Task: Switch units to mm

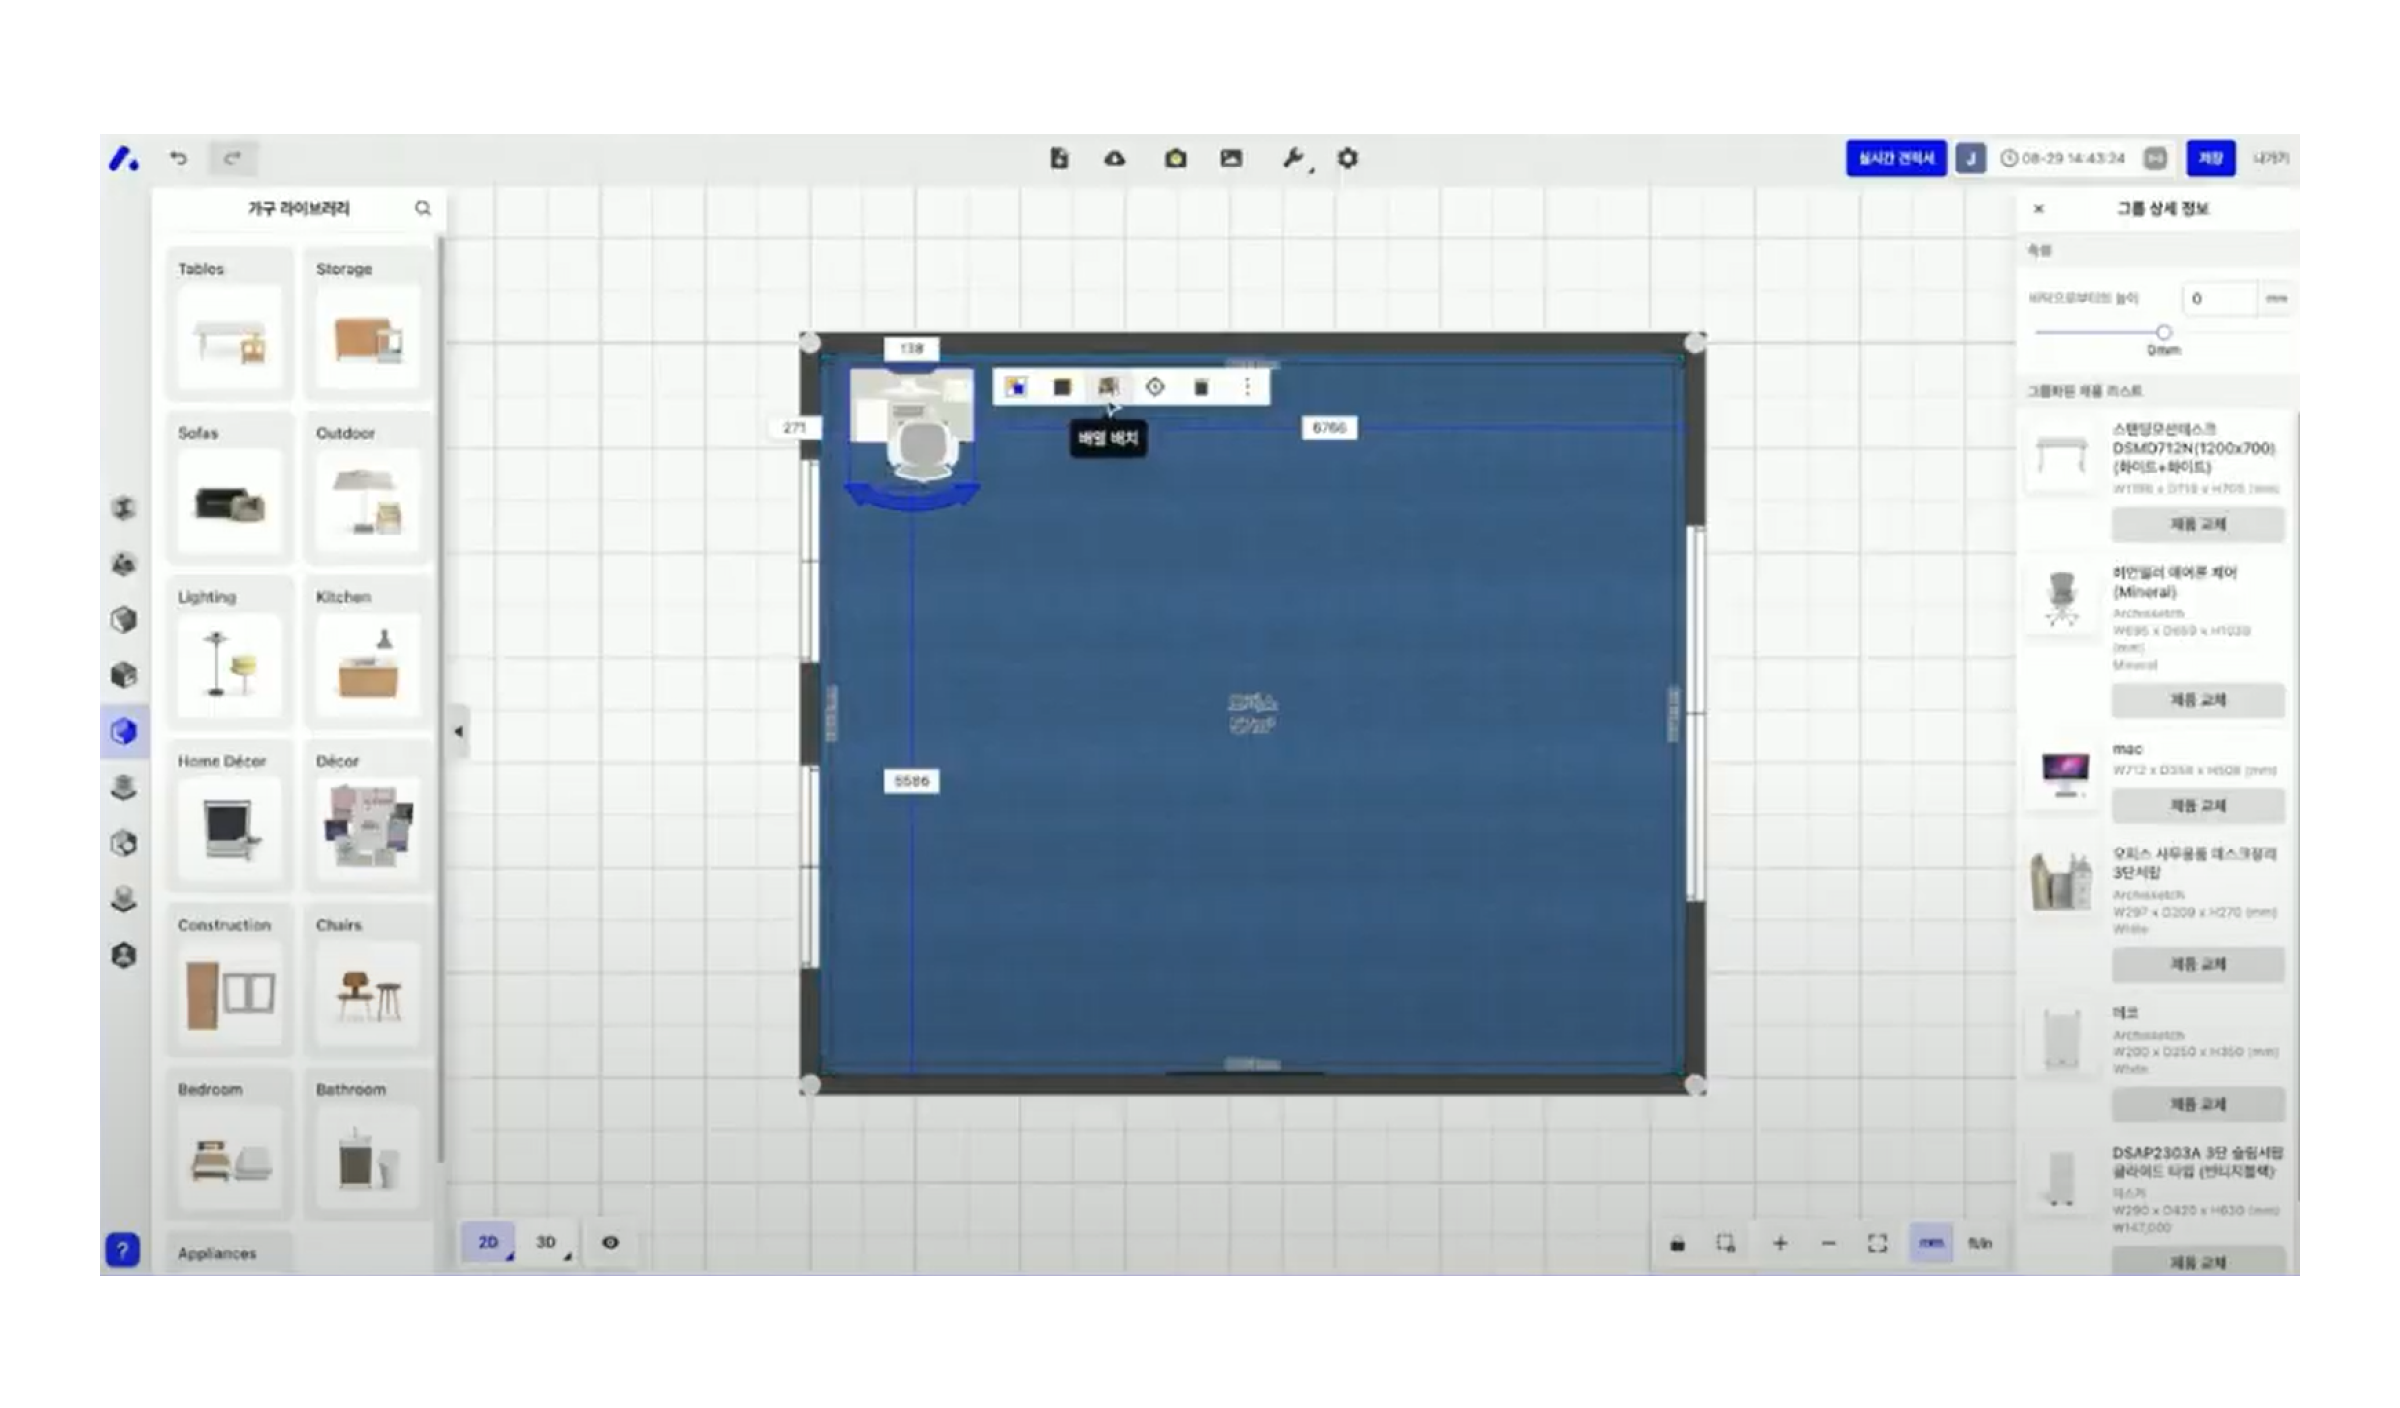Action: click(1931, 1243)
